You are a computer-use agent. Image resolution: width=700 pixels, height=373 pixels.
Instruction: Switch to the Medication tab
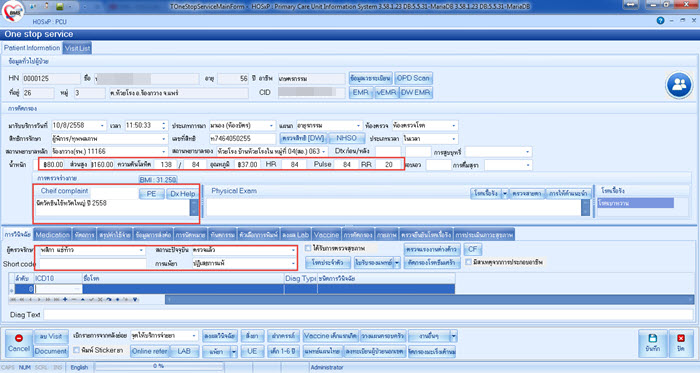click(x=53, y=235)
